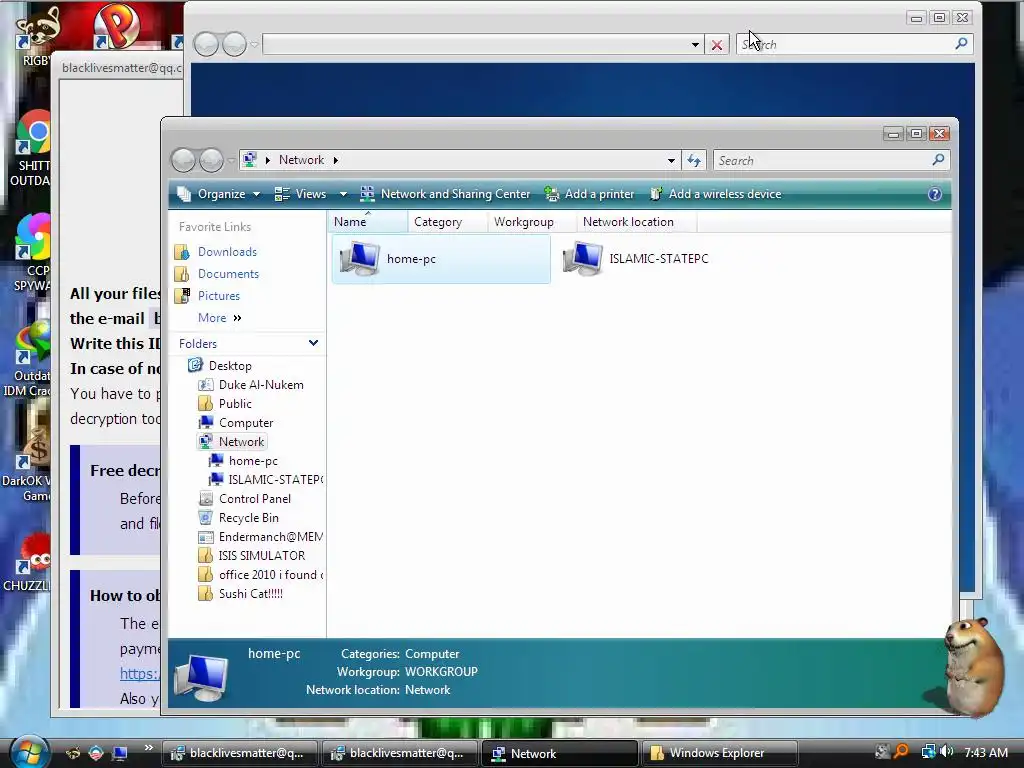Click the clock showing 7:43 AM
The width and height of the screenshot is (1024, 768).
coord(986,753)
